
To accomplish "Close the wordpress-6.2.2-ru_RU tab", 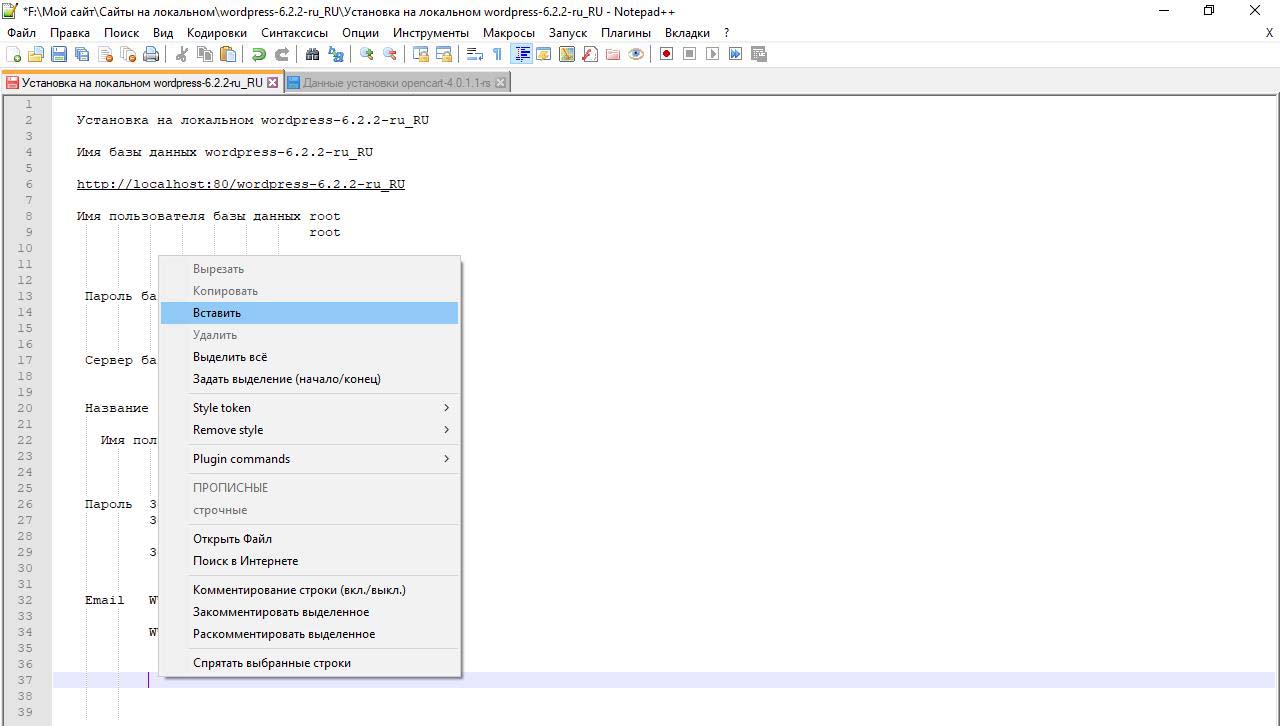I will [x=273, y=83].
